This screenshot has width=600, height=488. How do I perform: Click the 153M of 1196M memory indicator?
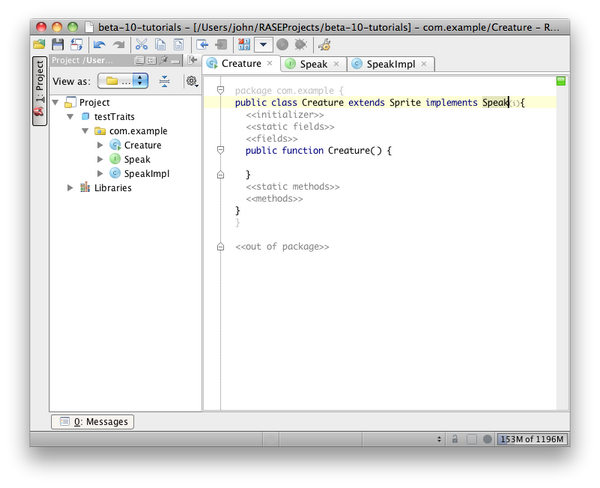tap(532, 439)
